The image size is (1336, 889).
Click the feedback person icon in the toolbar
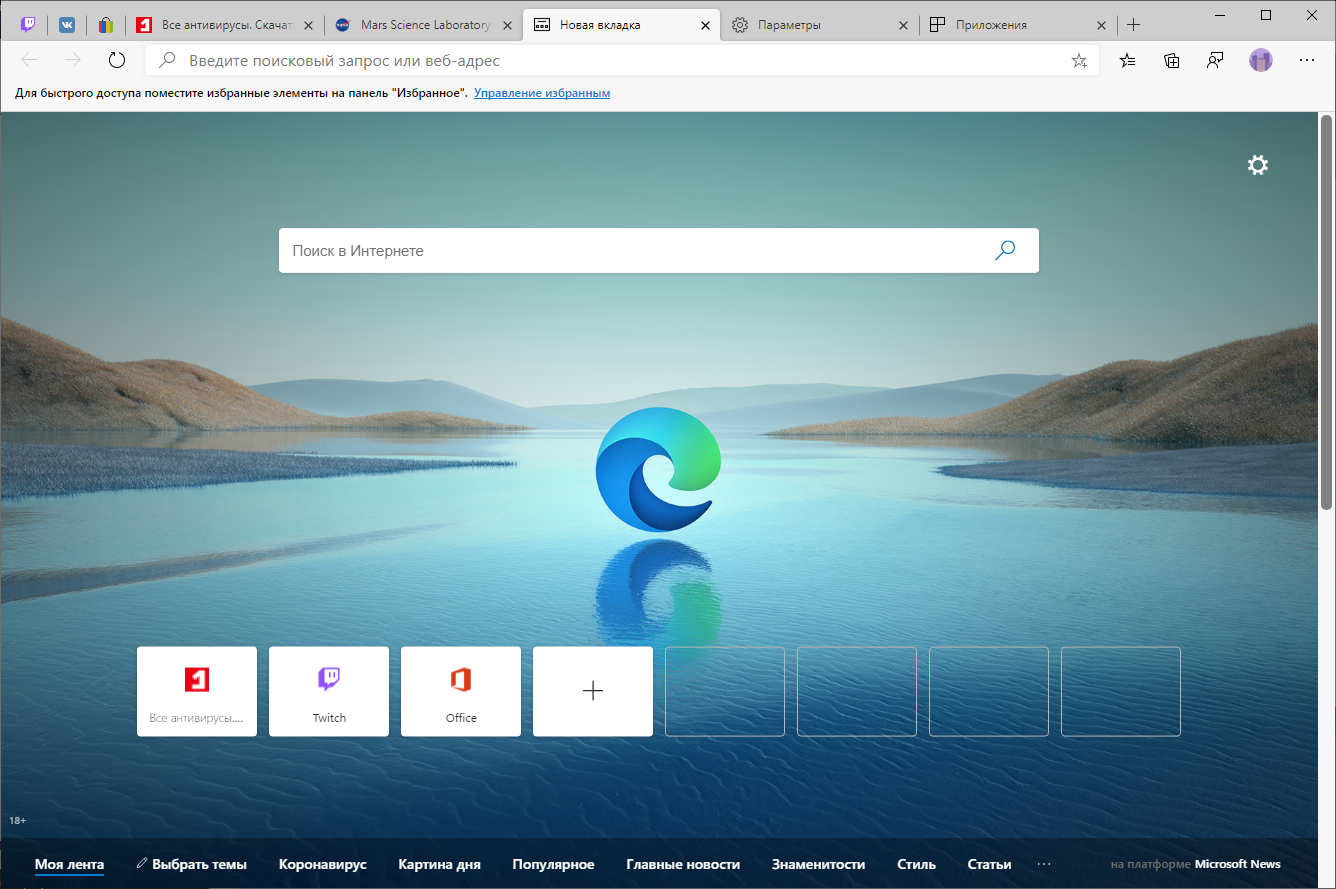tap(1215, 60)
